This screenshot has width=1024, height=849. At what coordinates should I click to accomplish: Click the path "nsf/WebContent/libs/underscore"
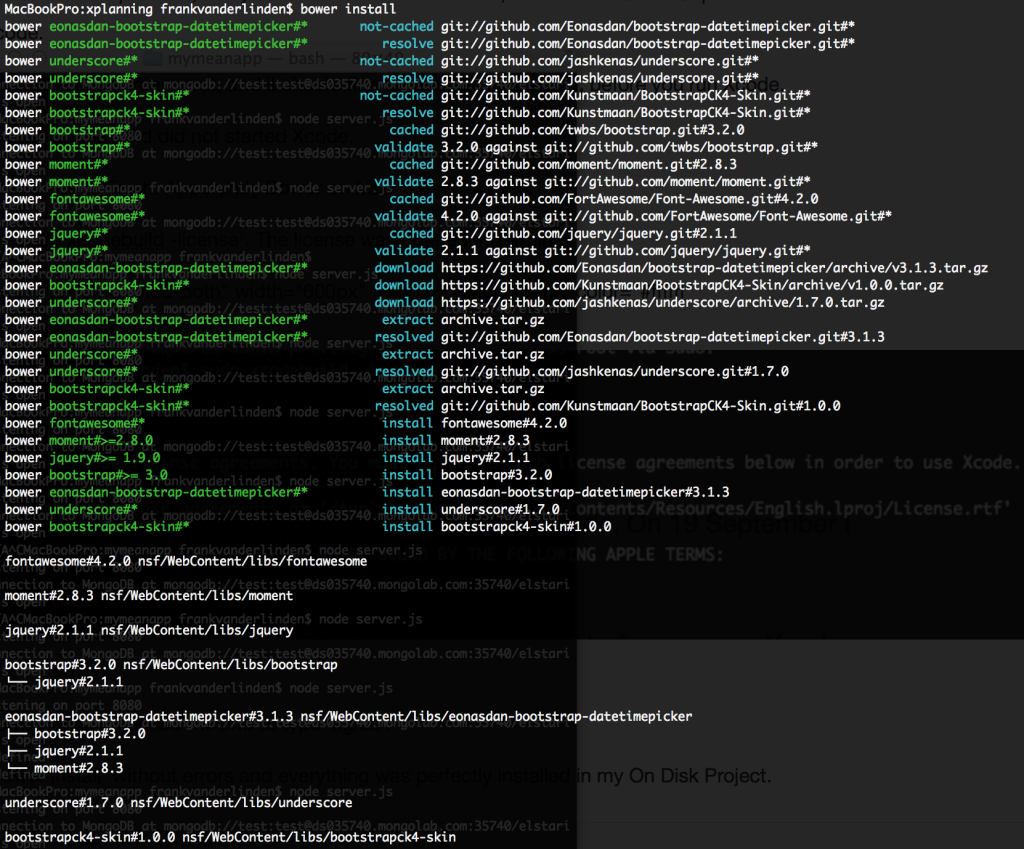tap(242, 803)
